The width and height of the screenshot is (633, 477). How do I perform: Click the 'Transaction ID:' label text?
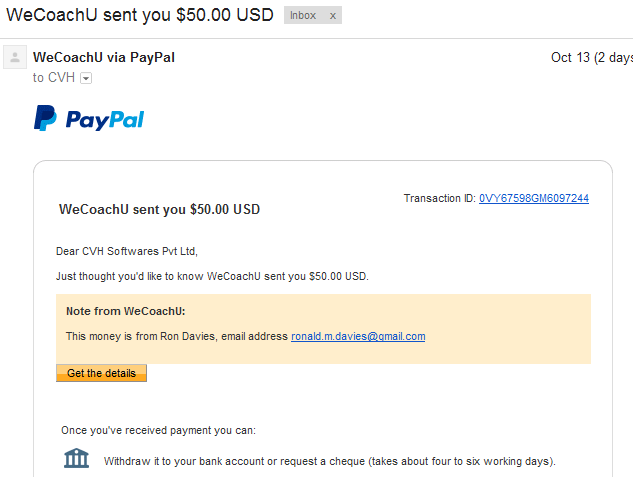[440, 198]
